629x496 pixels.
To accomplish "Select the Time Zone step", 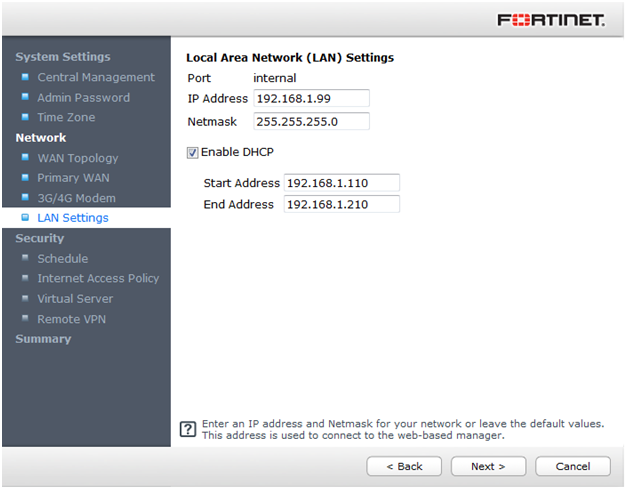I will point(66,117).
